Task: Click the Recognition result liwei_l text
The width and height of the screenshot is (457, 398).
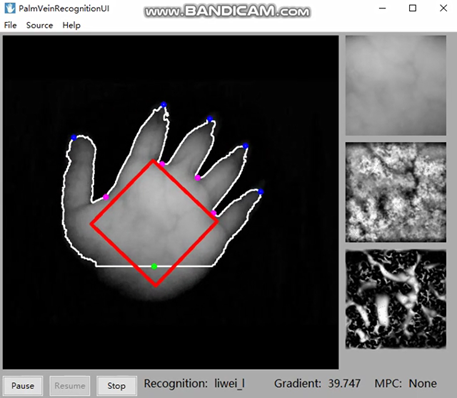Action: 229,384
